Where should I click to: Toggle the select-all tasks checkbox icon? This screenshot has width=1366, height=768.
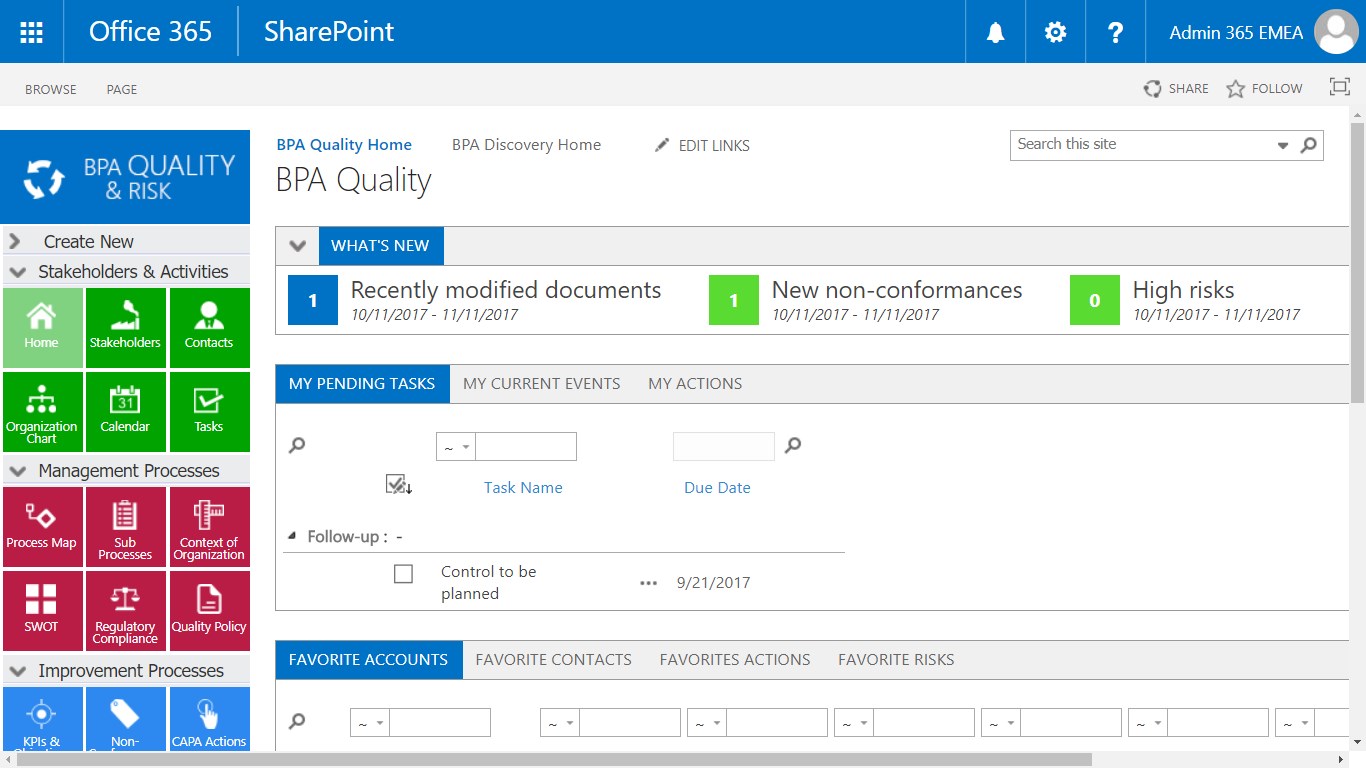[398, 485]
